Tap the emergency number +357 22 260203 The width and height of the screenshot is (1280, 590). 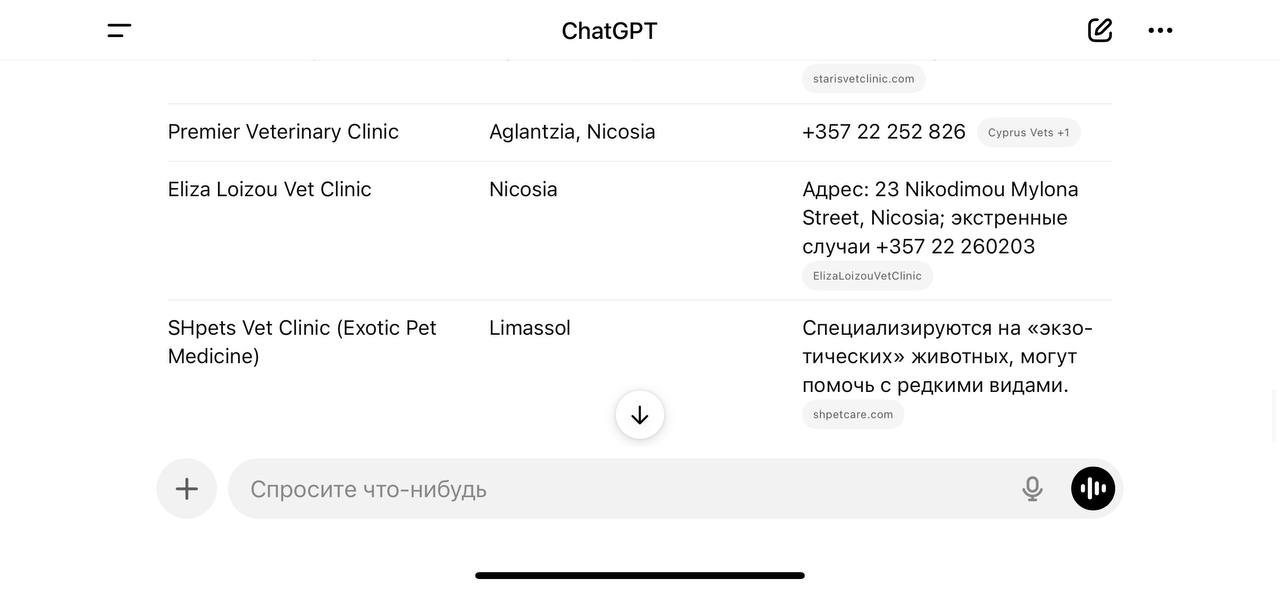click(x=955, y=246)
